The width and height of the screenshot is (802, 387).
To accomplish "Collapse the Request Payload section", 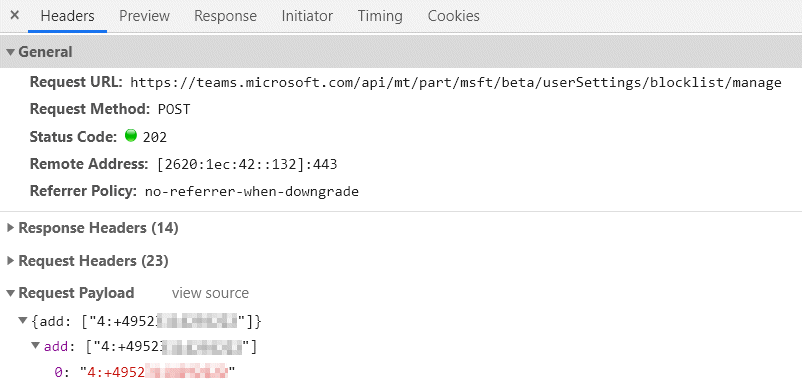I will click(x=10, y=293).
